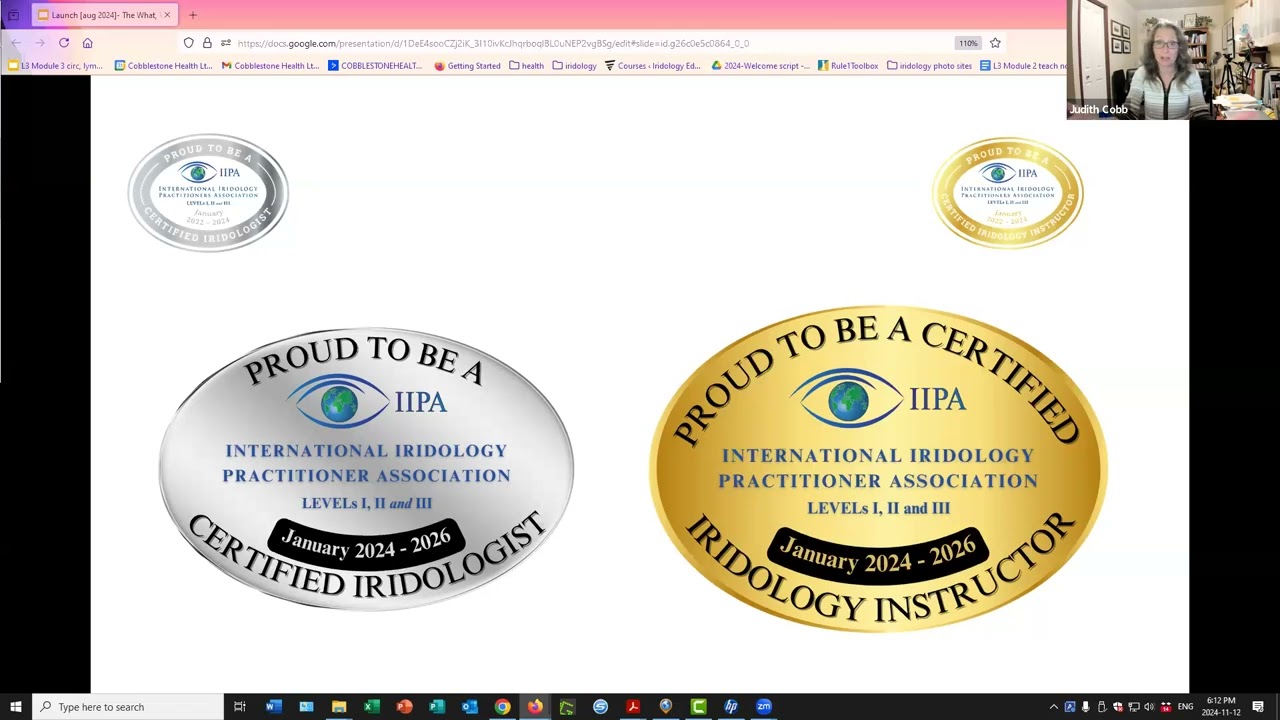The width and height of the screenshot is (1280, 720).
Task: Click the Judith Cobb webcam video
Action: point(1173,60)
